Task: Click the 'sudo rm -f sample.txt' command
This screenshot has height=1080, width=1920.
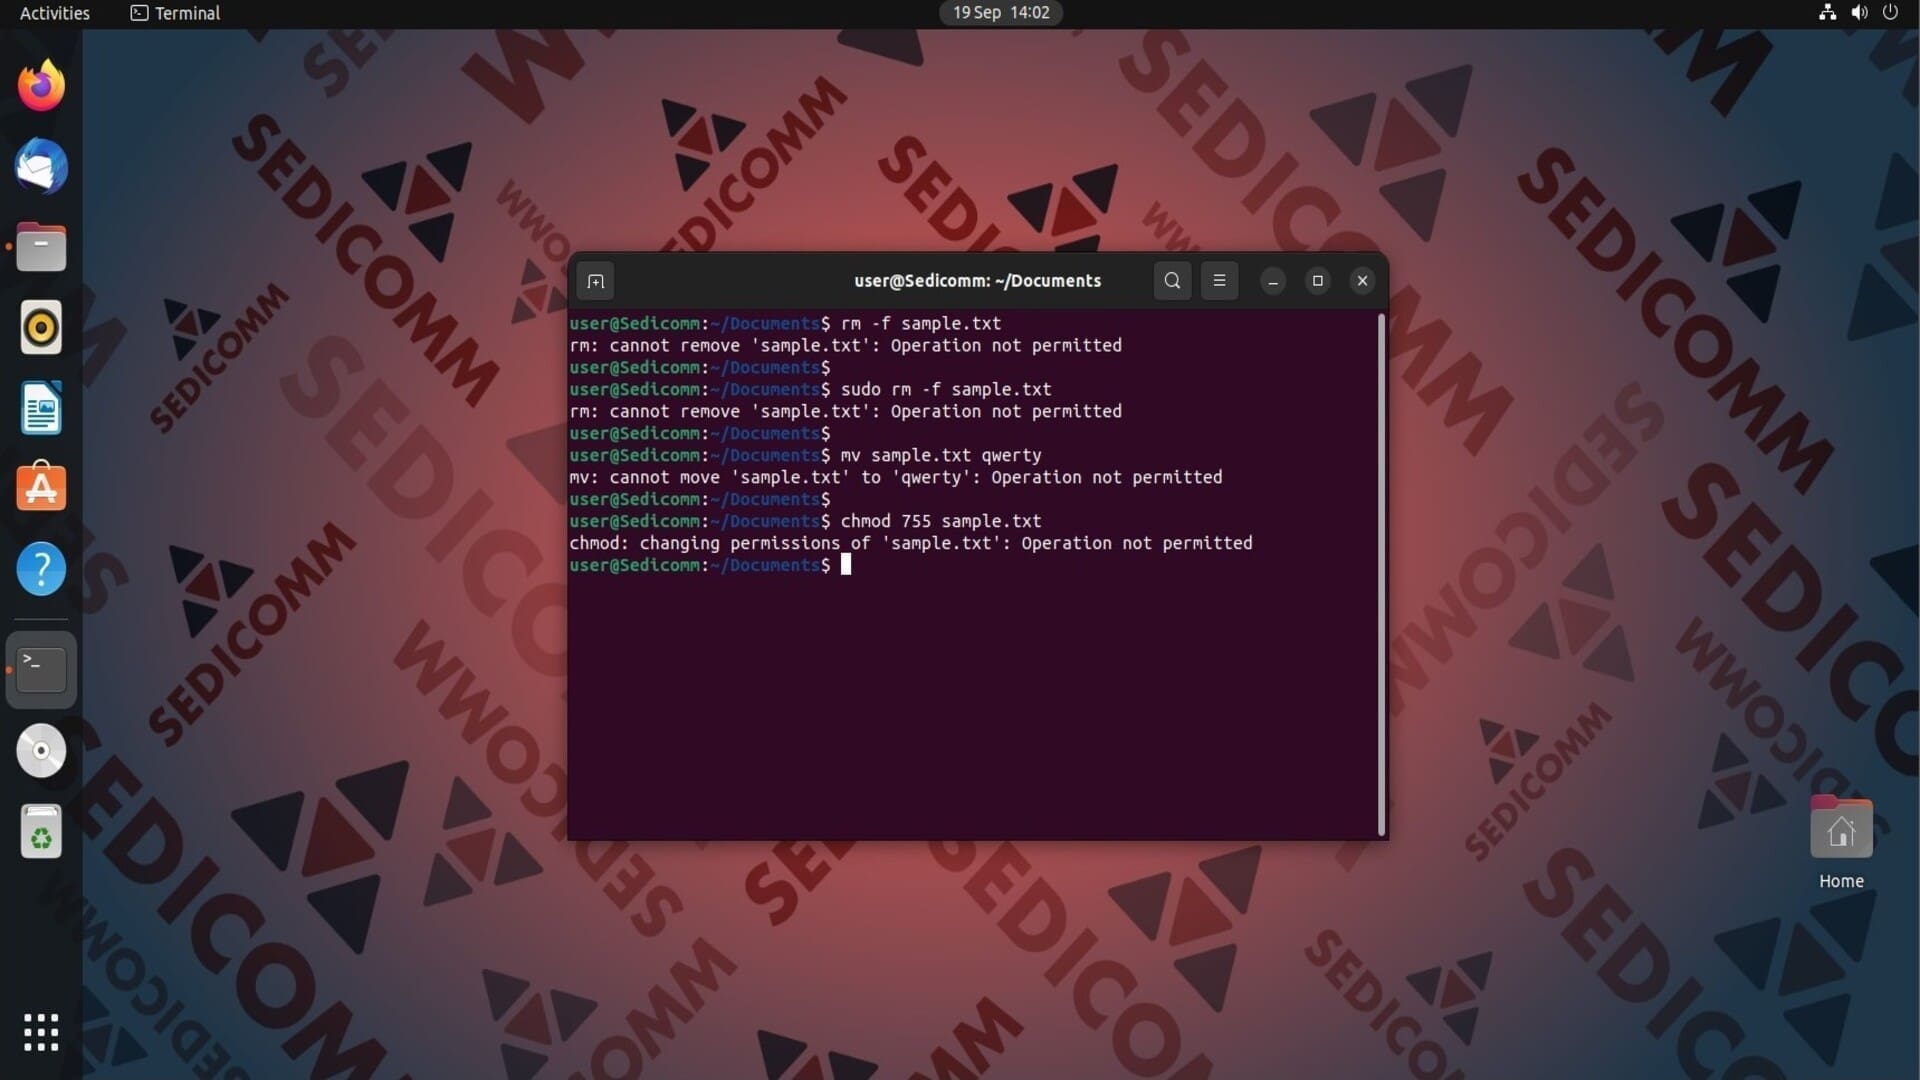Action: 946,390
